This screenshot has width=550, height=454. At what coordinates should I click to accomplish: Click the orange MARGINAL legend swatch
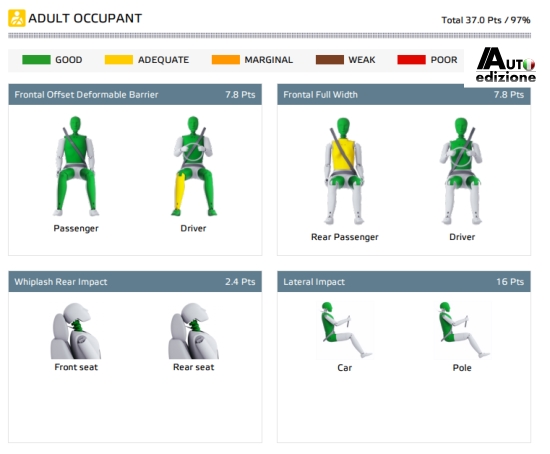(x=226, y=60)
